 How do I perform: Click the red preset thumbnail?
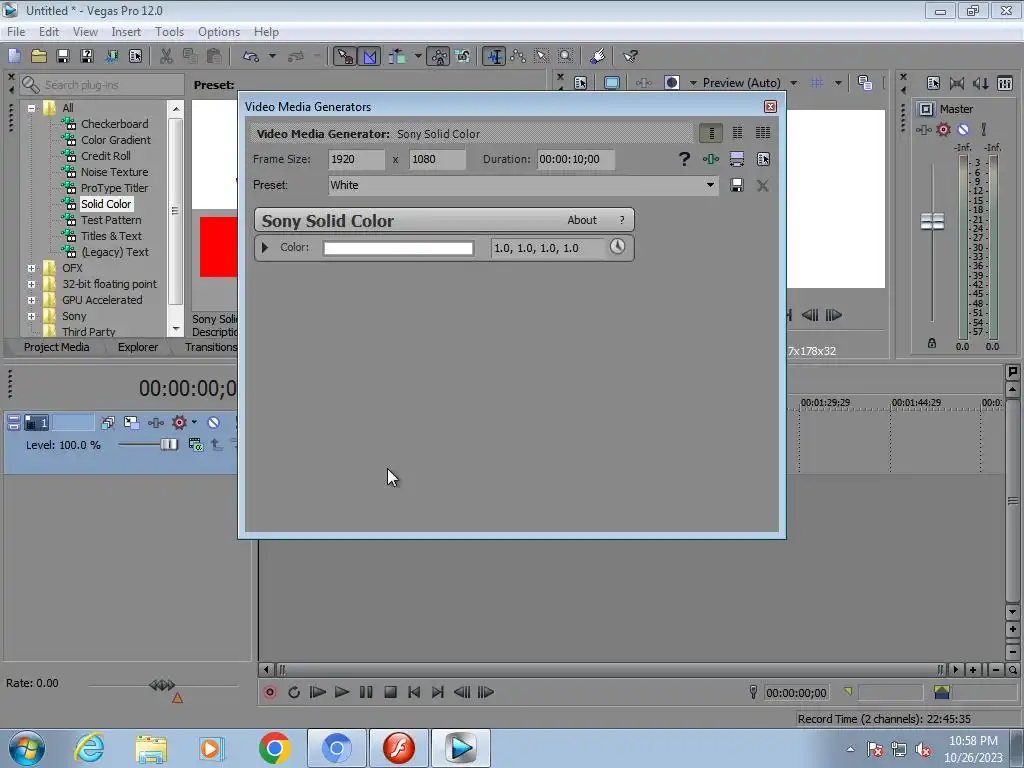218,247
